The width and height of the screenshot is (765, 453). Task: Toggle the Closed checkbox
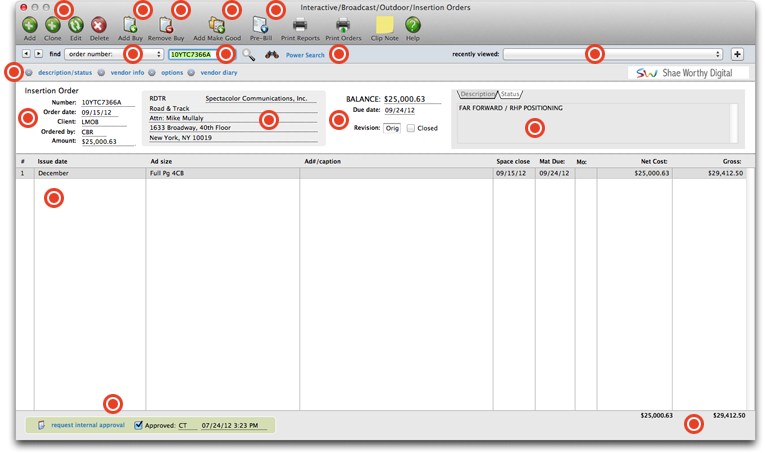[x=411, y=128]
